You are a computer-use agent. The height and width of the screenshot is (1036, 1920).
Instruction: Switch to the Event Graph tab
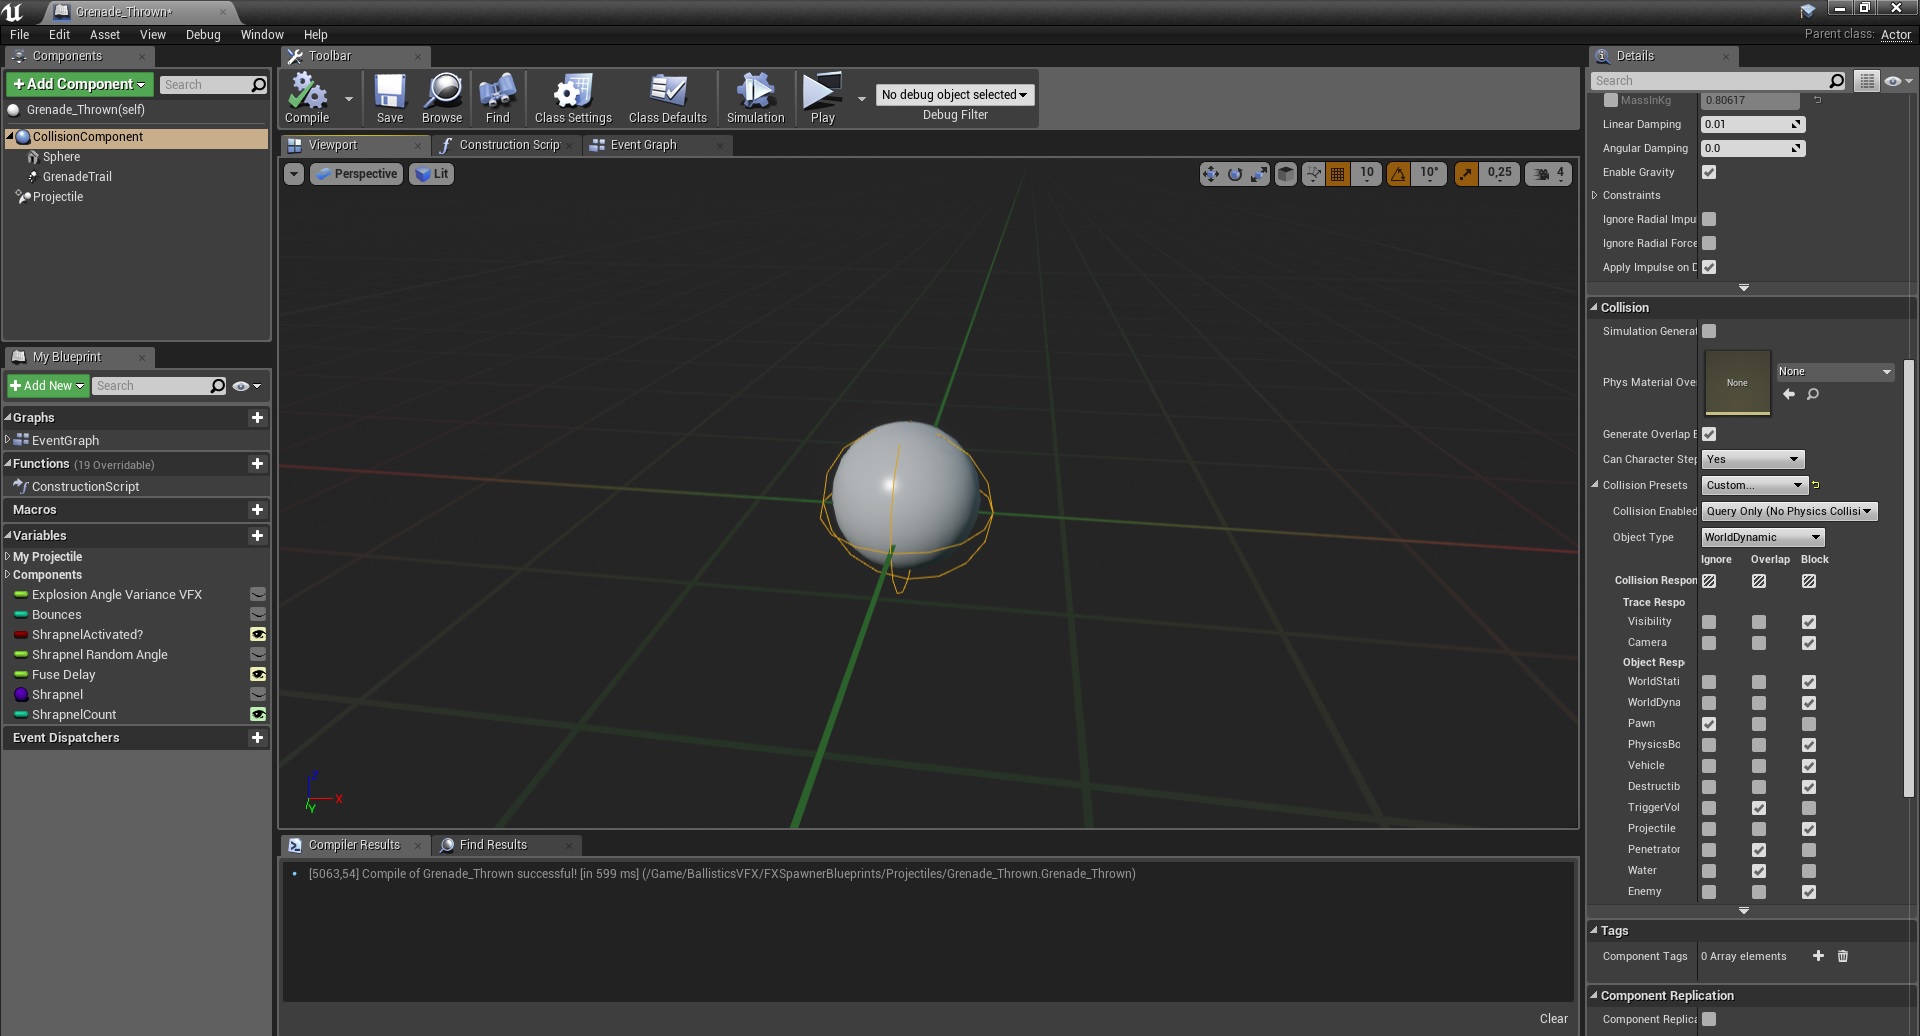pyautogui.click(x=645, y=145)
